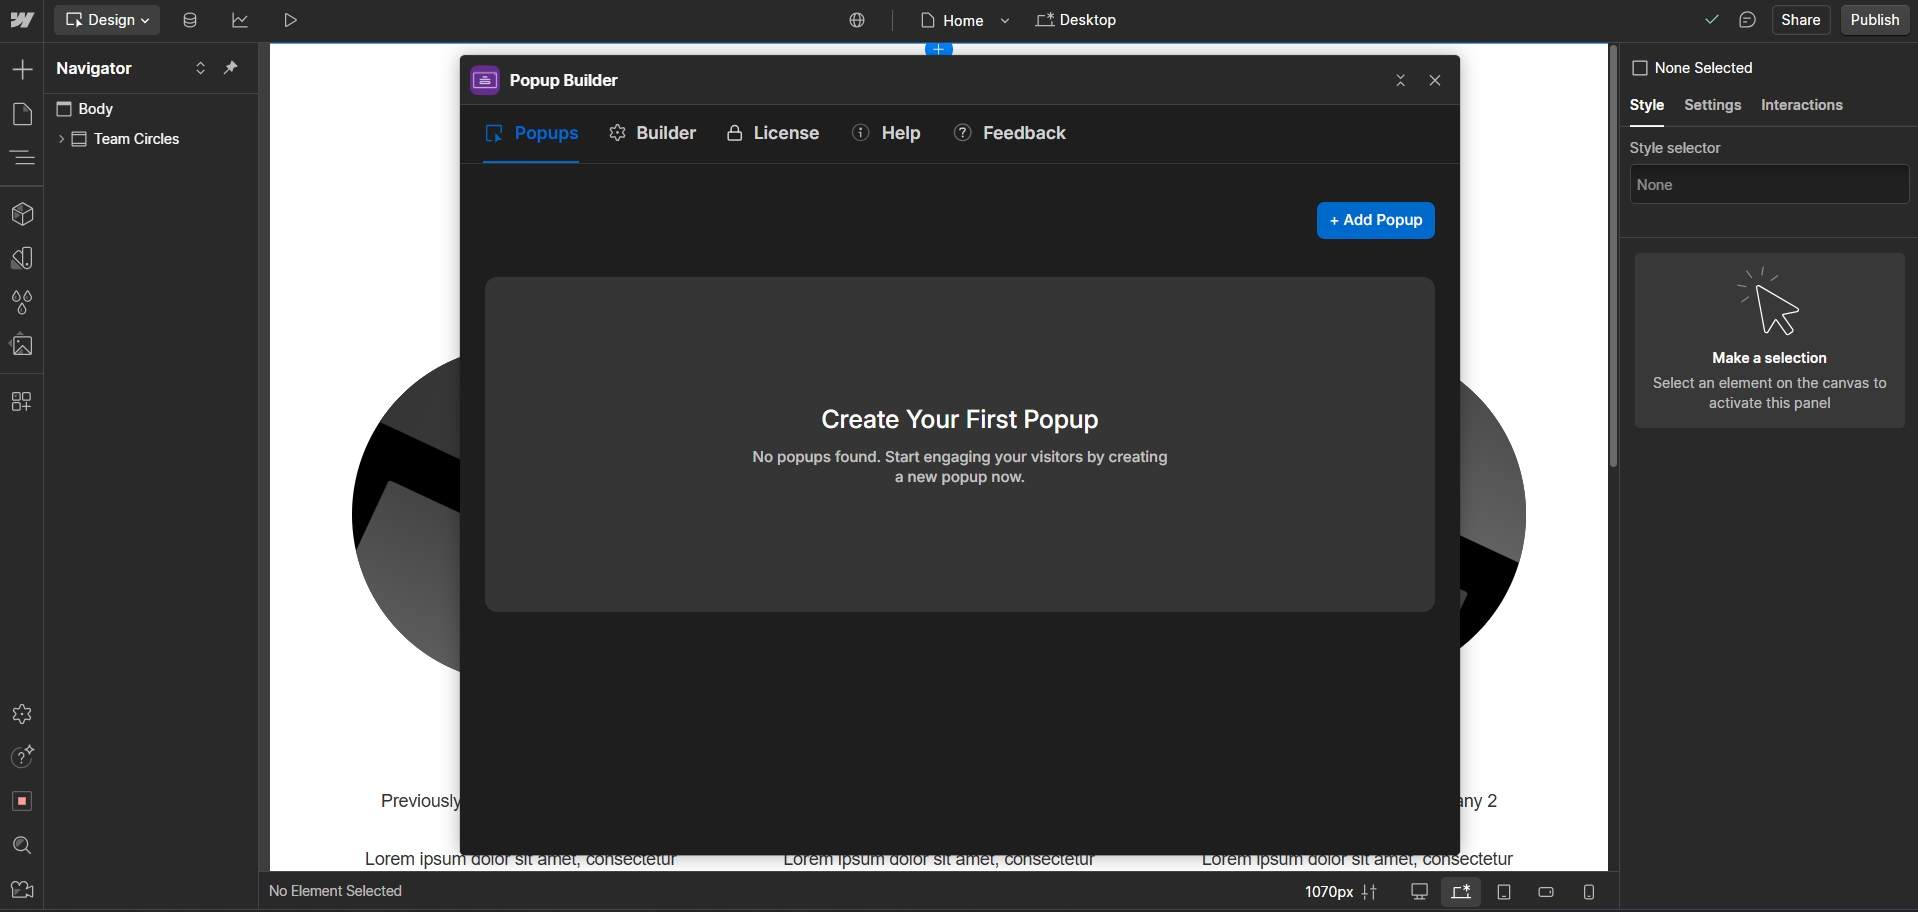The width and height of the screenshot is (1918, 912).
Task: Switch to the Builder tab
Action: pos(653,133)
